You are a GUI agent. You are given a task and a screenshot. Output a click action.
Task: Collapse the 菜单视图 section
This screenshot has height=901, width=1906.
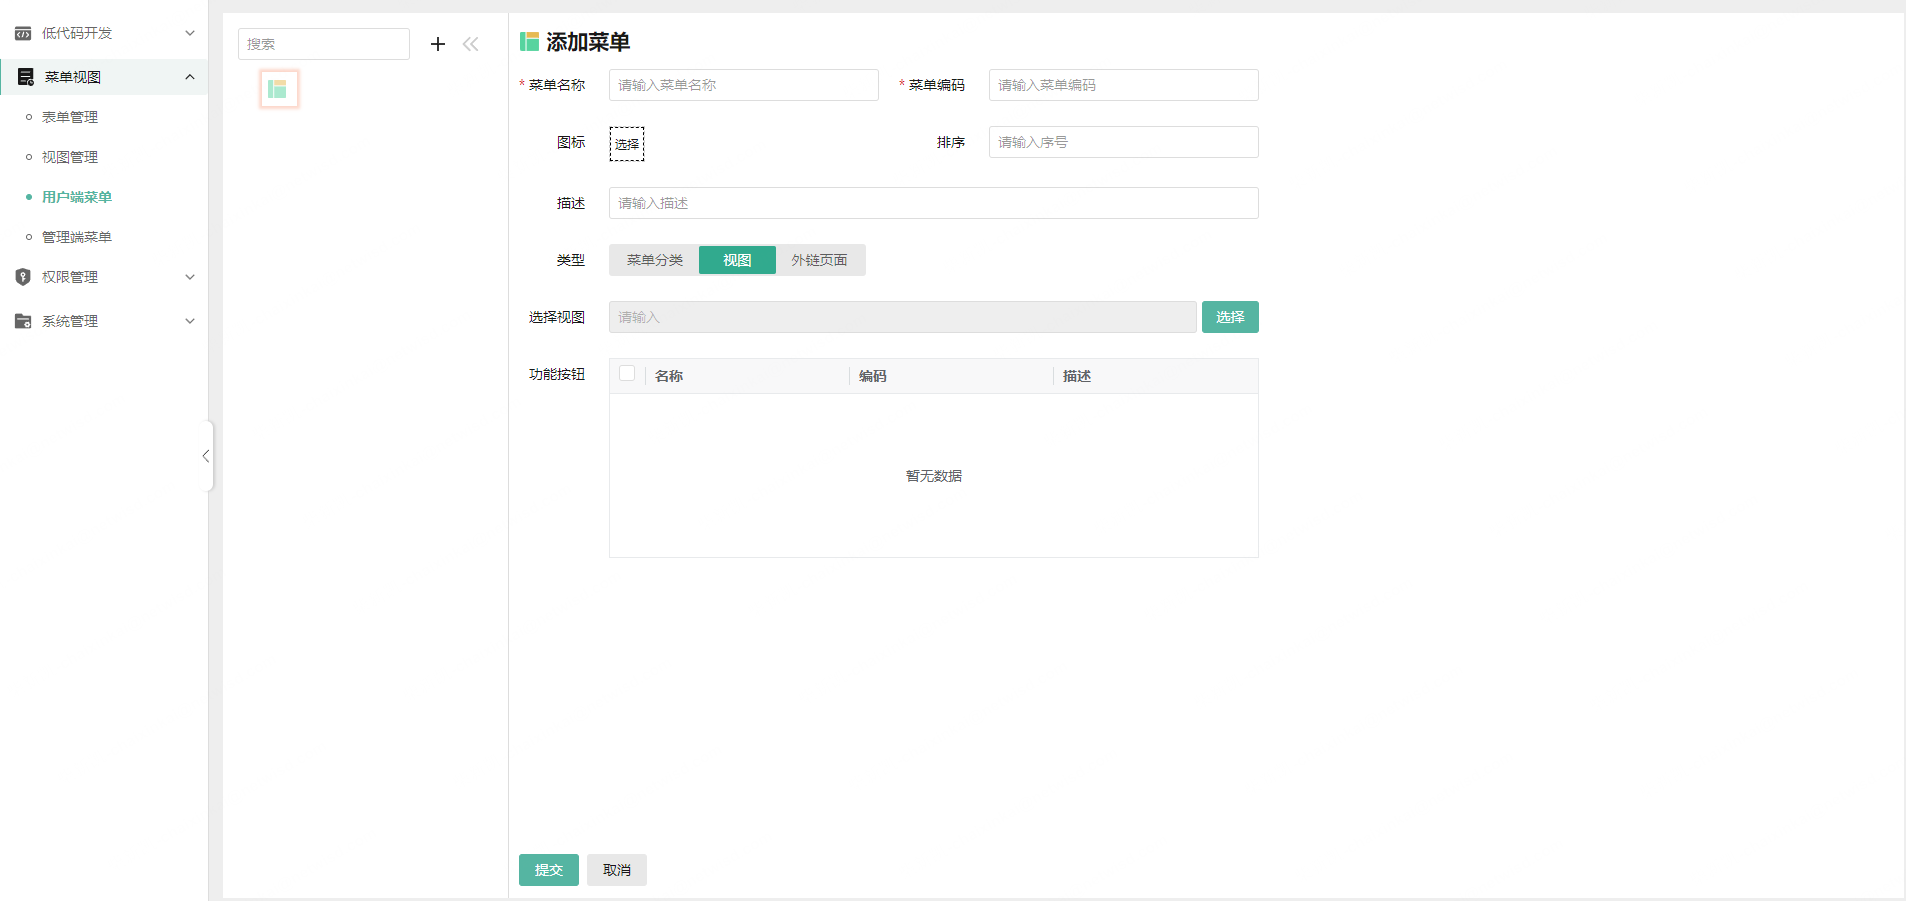pos(70,76)
